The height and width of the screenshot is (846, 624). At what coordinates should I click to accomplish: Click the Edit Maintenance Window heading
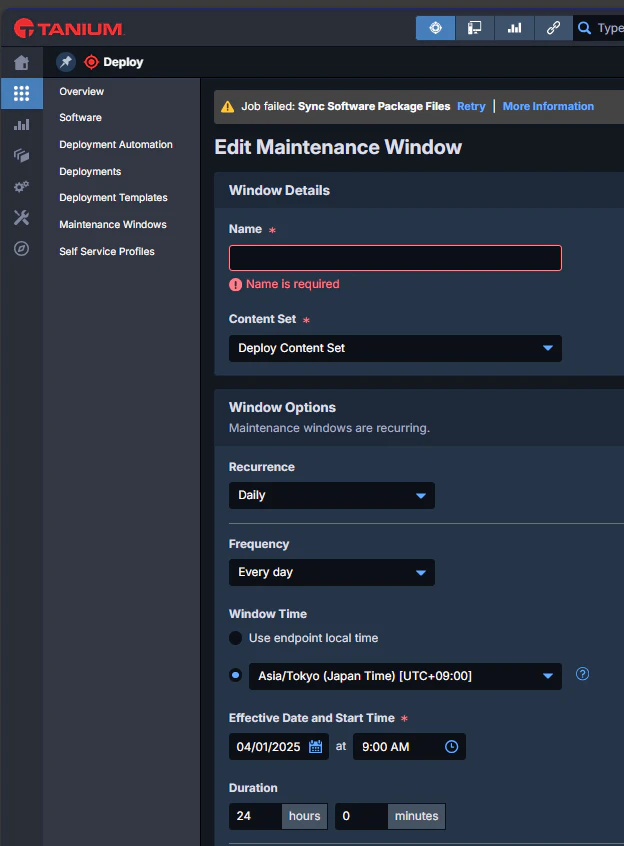tap(338, 147)
